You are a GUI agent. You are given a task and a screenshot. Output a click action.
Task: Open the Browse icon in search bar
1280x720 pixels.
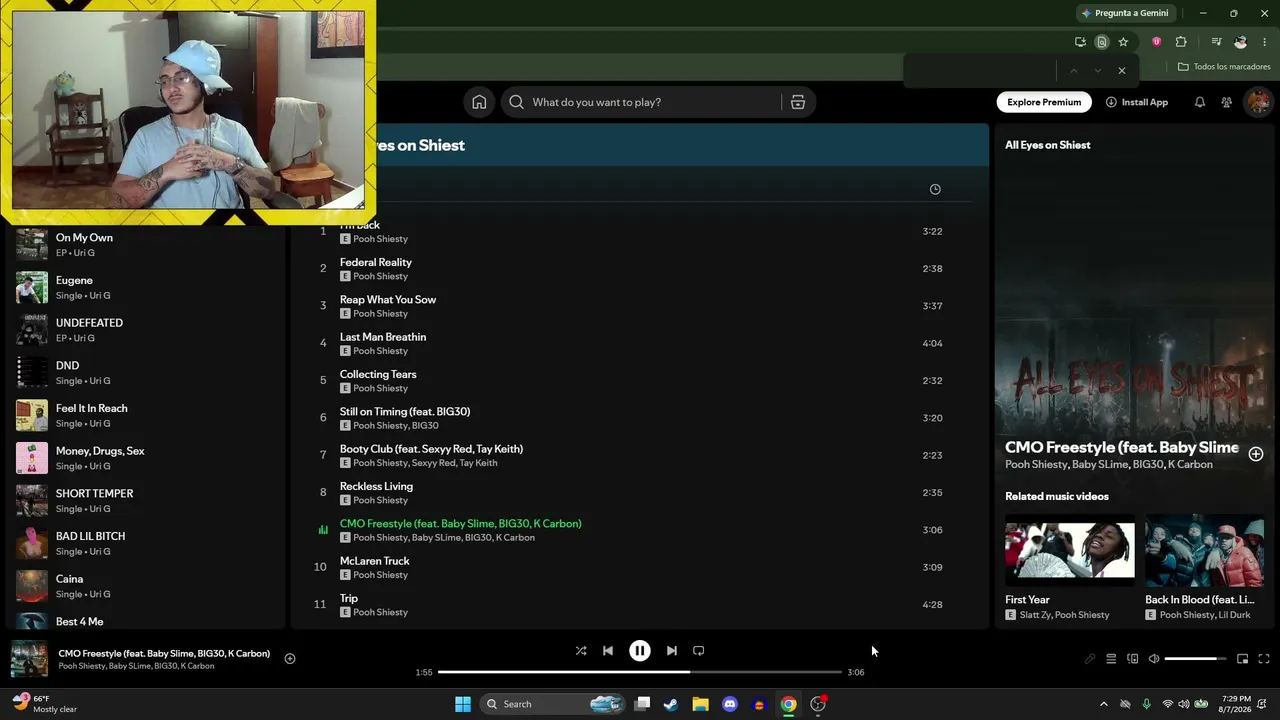click(x=798, y=102)
